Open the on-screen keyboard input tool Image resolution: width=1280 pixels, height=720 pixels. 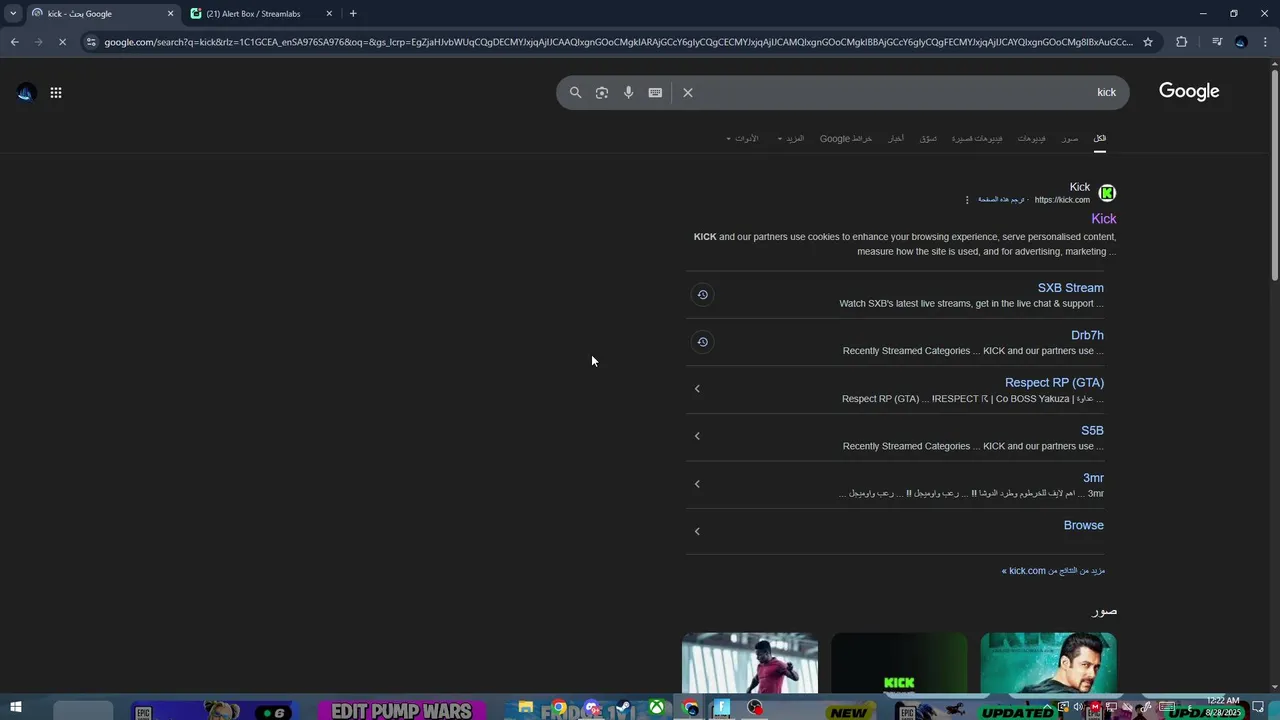655,92
